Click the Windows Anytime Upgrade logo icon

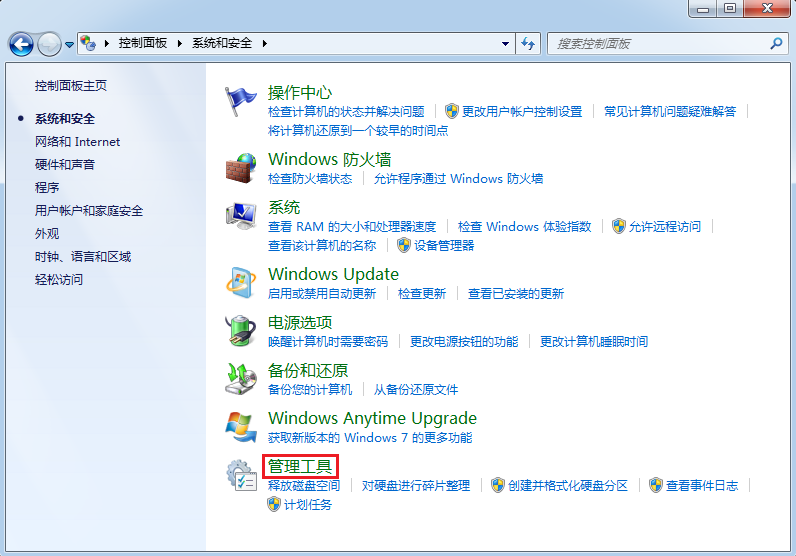tap(241, 427)
